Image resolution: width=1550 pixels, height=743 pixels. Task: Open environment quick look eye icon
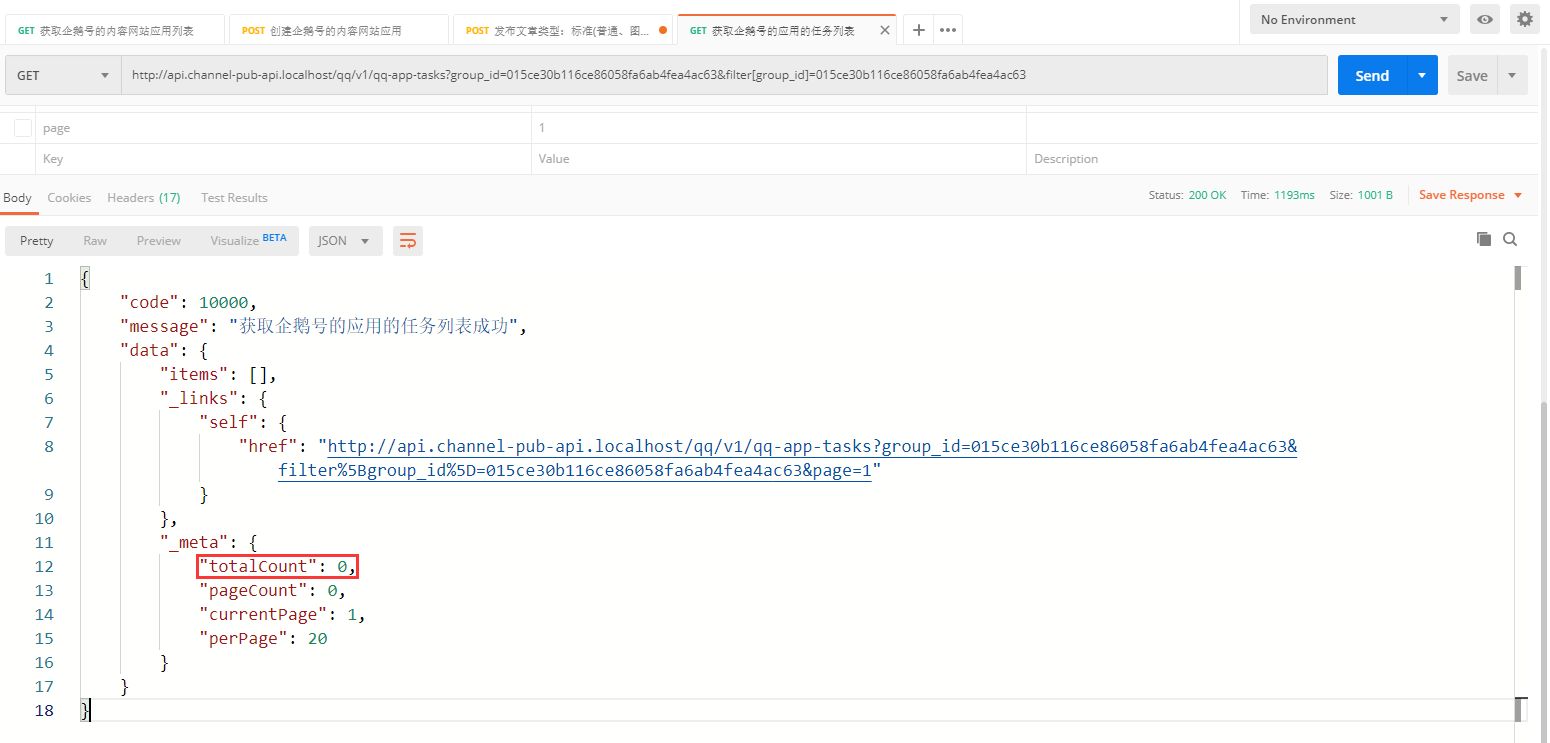point(1485,19)
